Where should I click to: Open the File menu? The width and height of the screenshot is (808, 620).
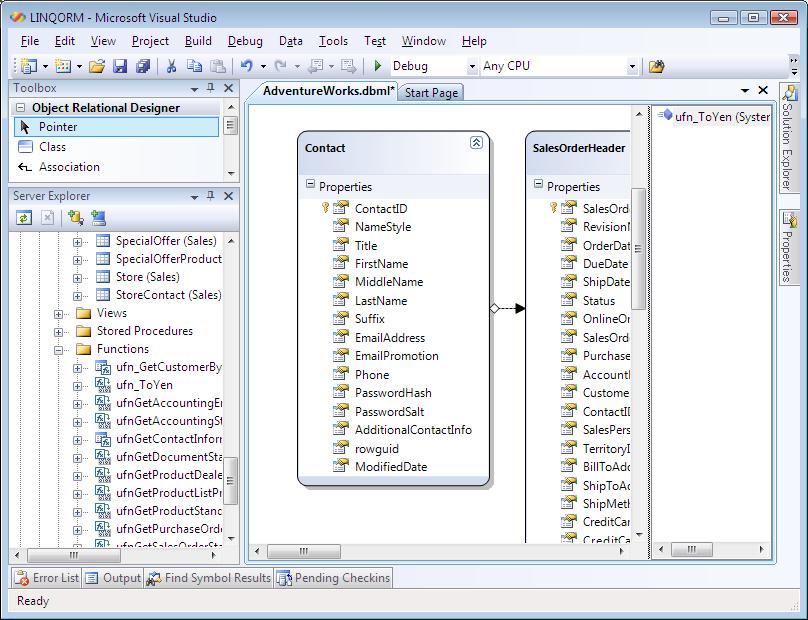[x=30, y=41]
